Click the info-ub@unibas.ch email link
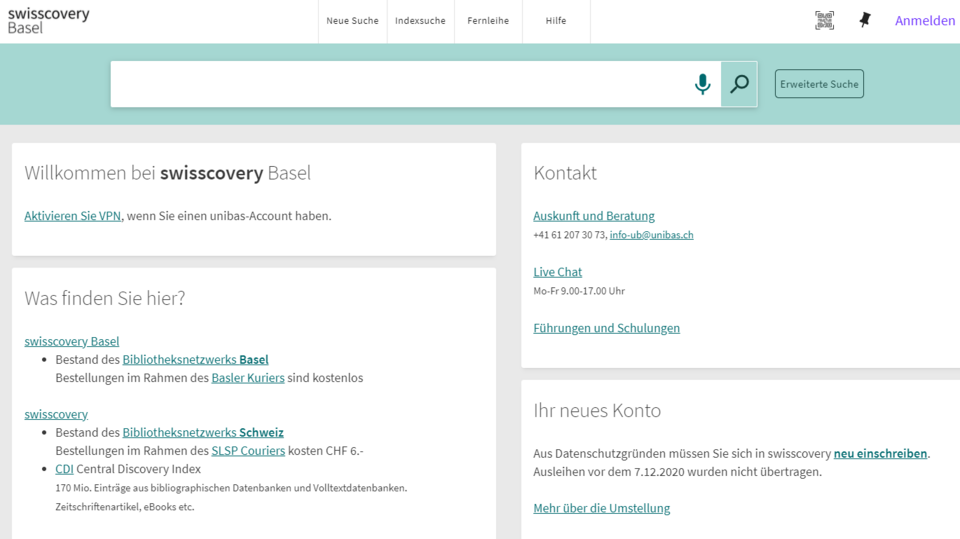Viewport: 960px width, 539px height. [x=651, y=235]
